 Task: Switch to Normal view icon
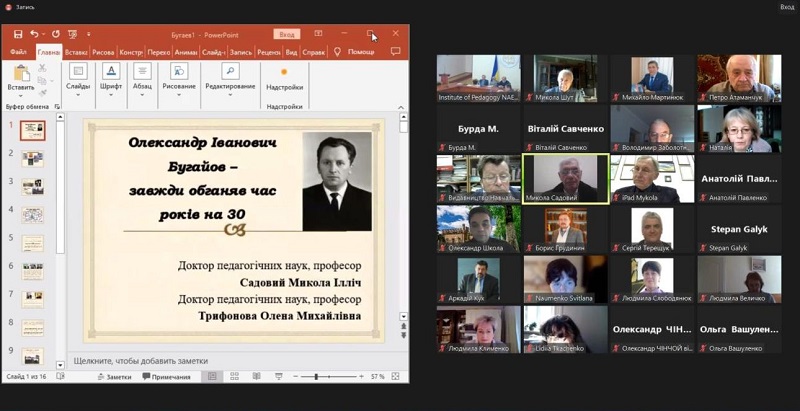212,376
